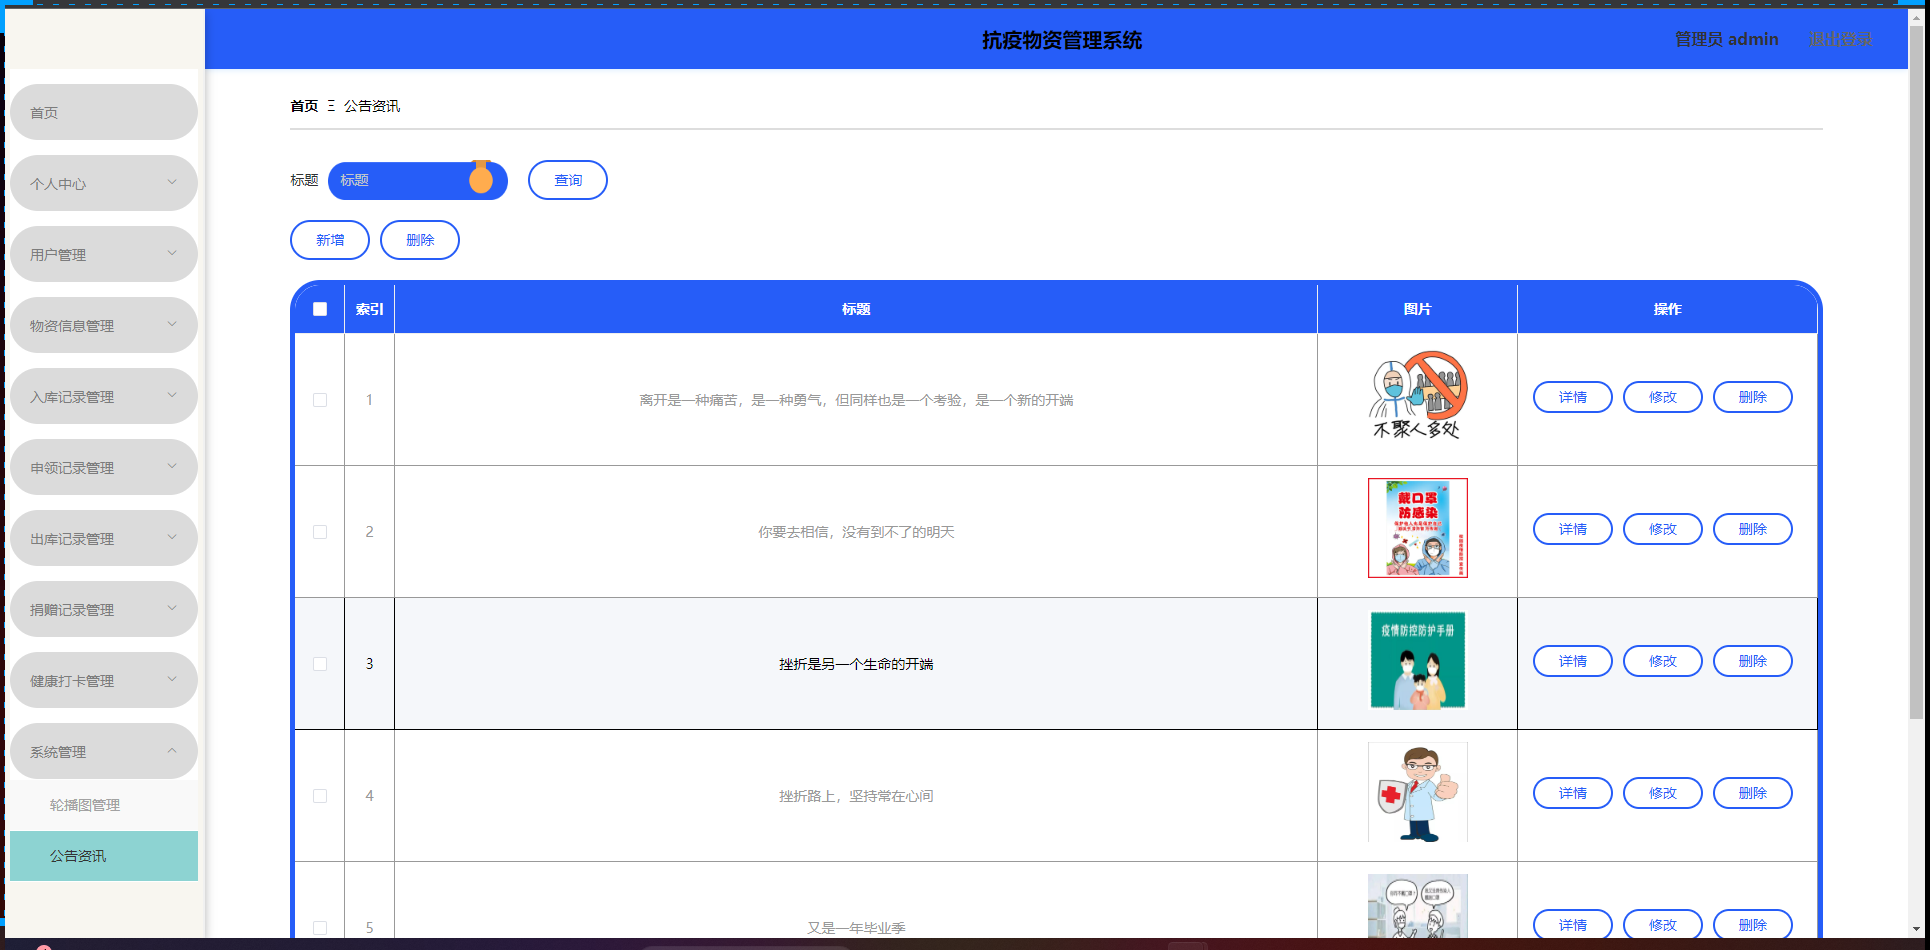This screenshot has width=1930, height=950.
Task: Tick the checkbox for row 4
Action: click(x=320, y=796)
